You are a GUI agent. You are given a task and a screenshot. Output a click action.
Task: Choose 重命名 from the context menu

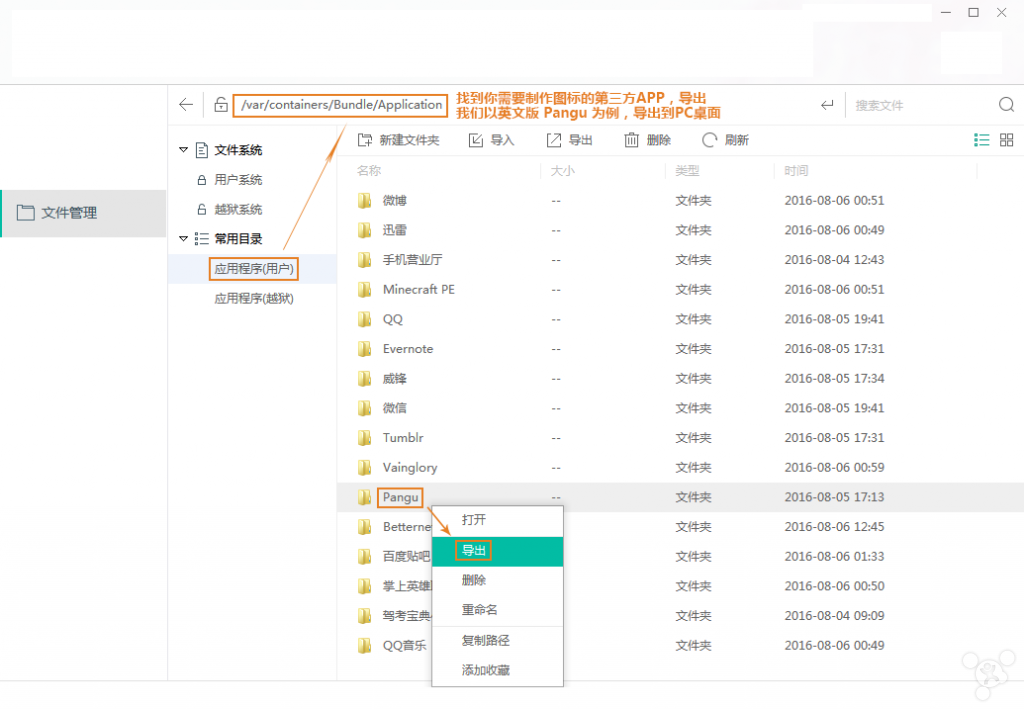pyautogui.click(x=498, y=610)
